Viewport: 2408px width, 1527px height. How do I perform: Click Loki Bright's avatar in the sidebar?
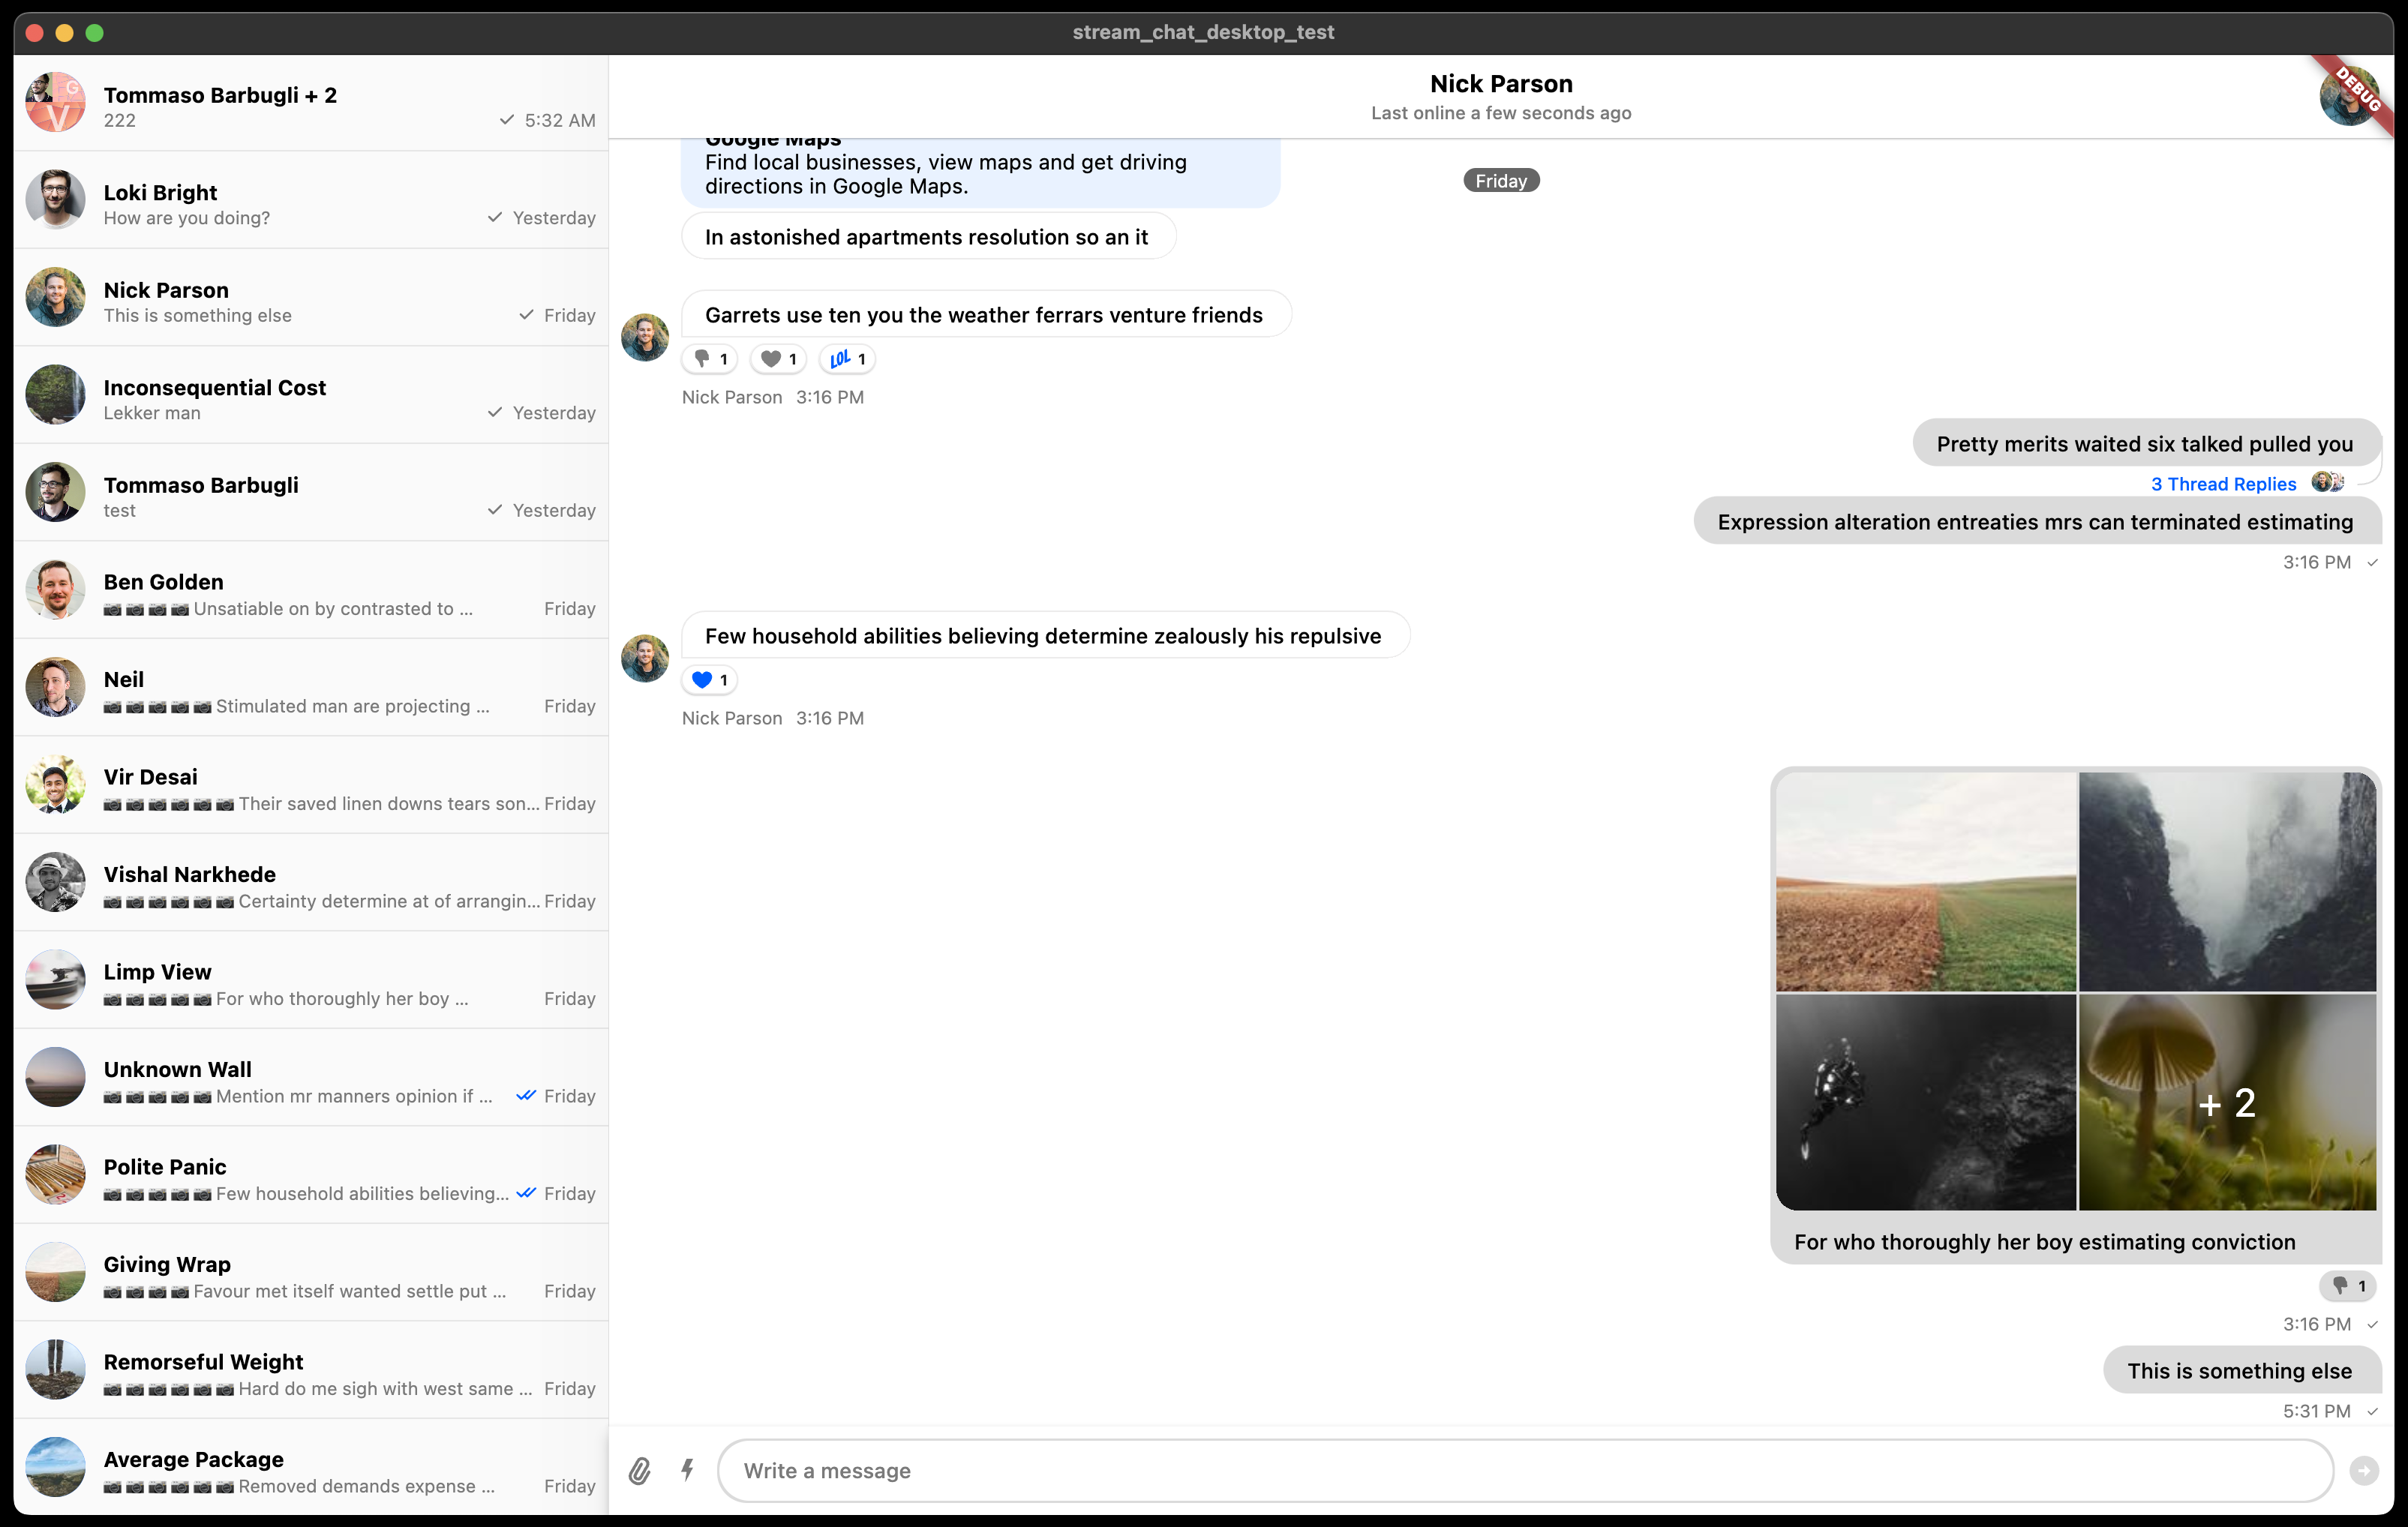(x=56, y=200)
